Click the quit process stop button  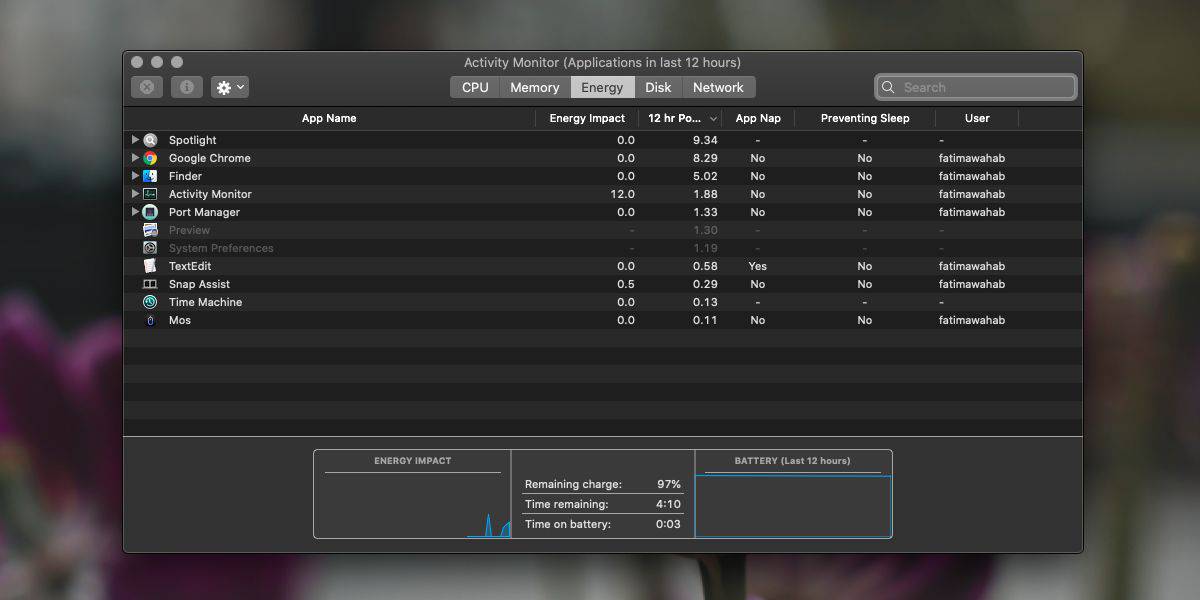147,87
